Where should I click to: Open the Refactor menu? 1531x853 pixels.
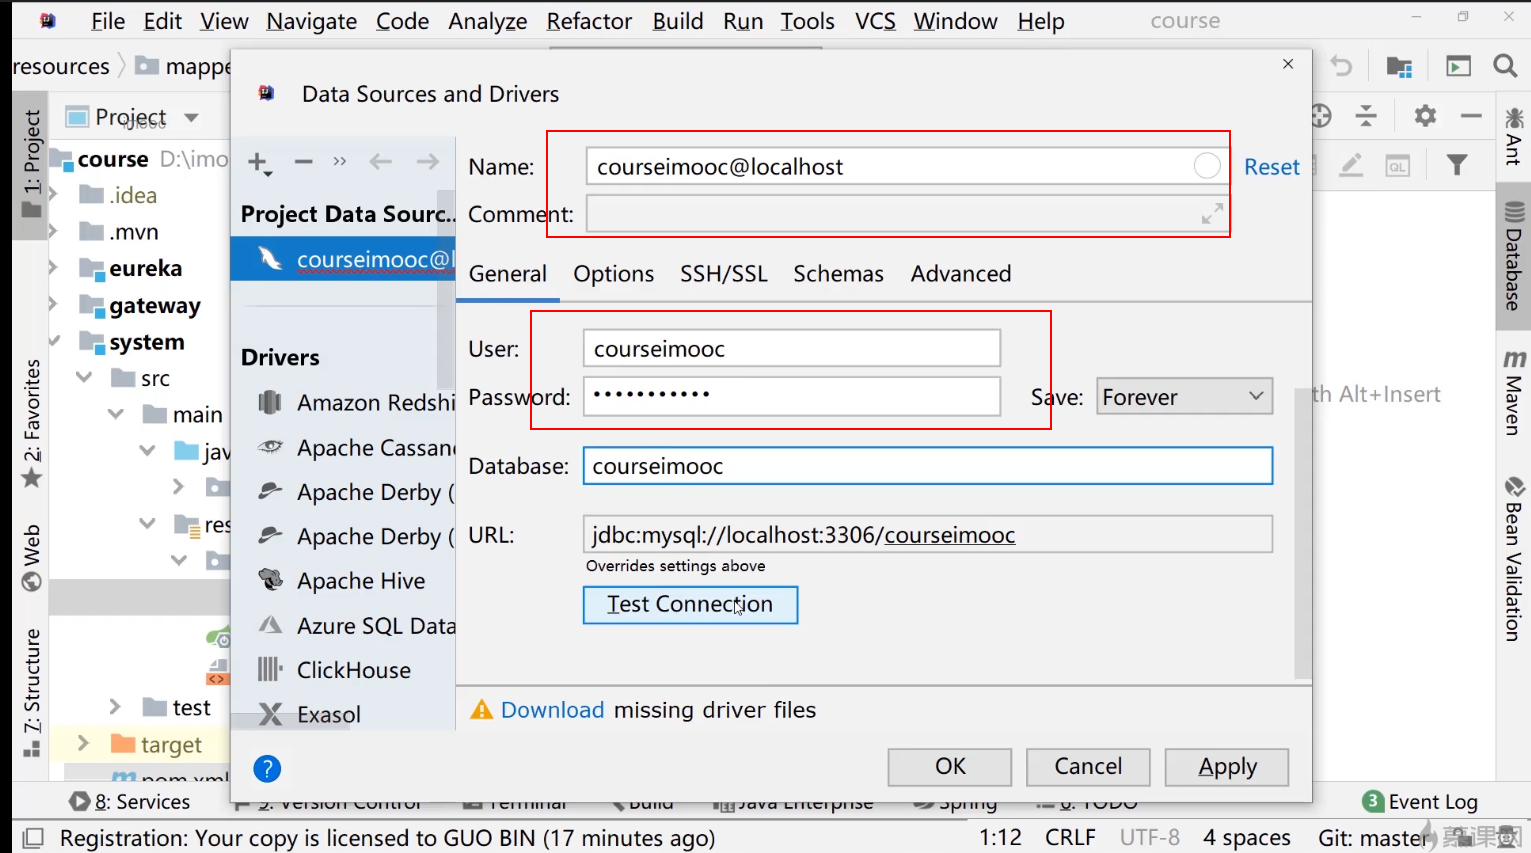(589, 21)
